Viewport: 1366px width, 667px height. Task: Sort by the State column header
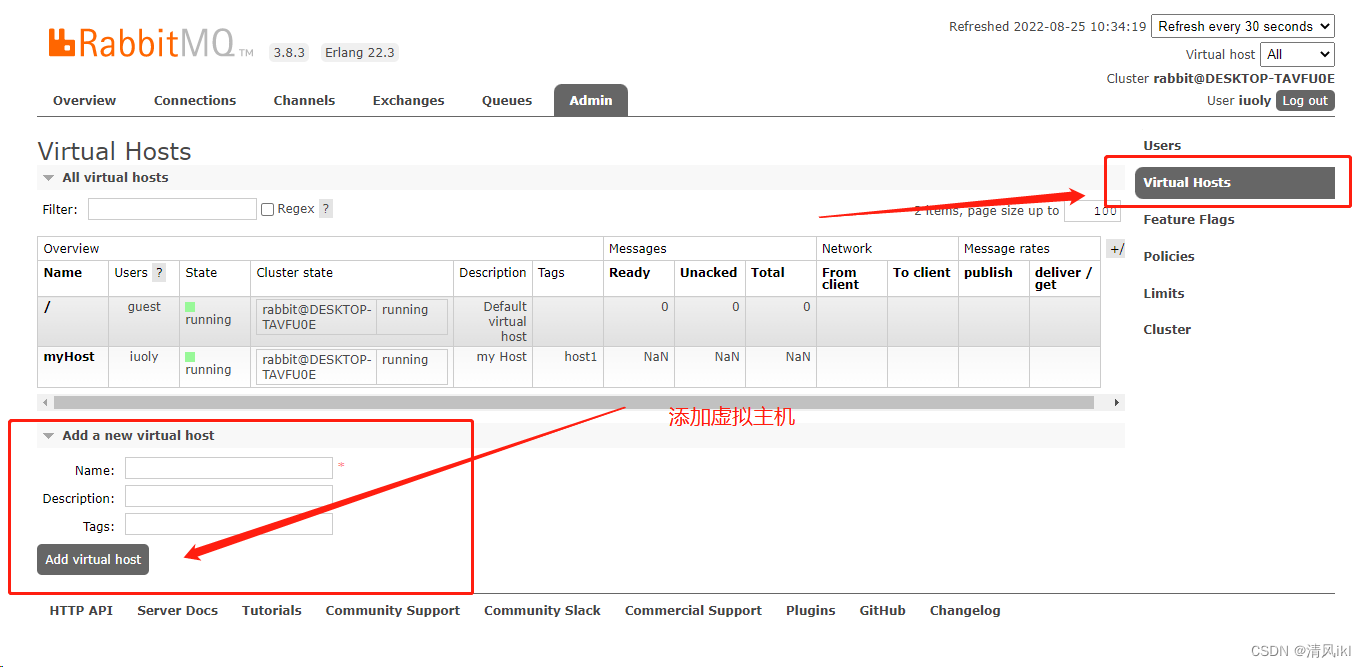(201, 273)
